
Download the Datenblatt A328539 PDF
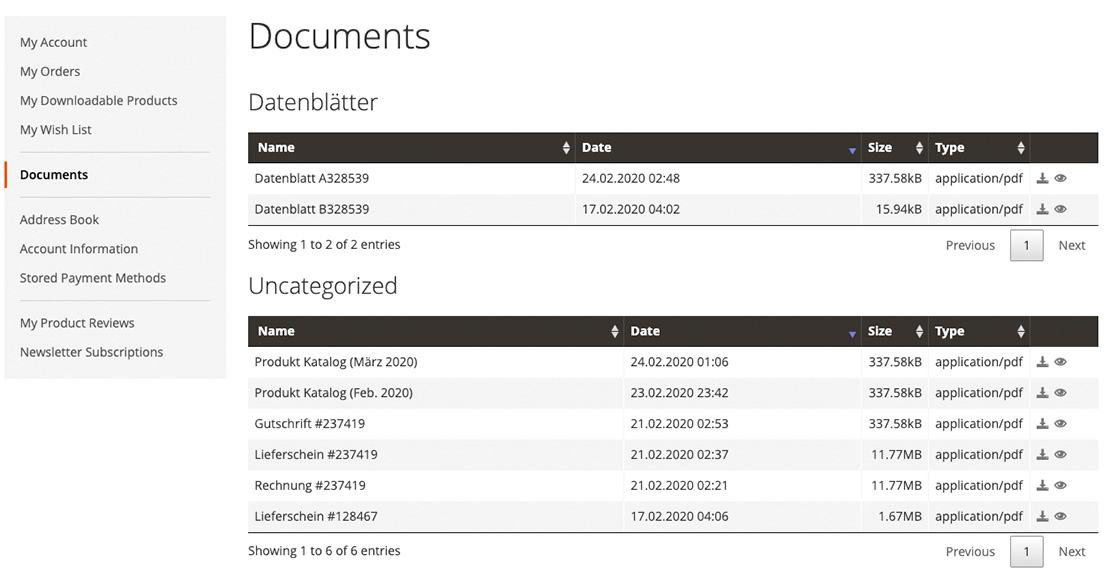pos(1042,178)
